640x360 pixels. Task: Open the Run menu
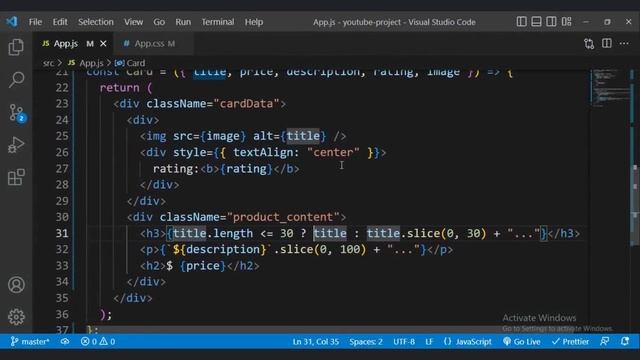[183, 22]
